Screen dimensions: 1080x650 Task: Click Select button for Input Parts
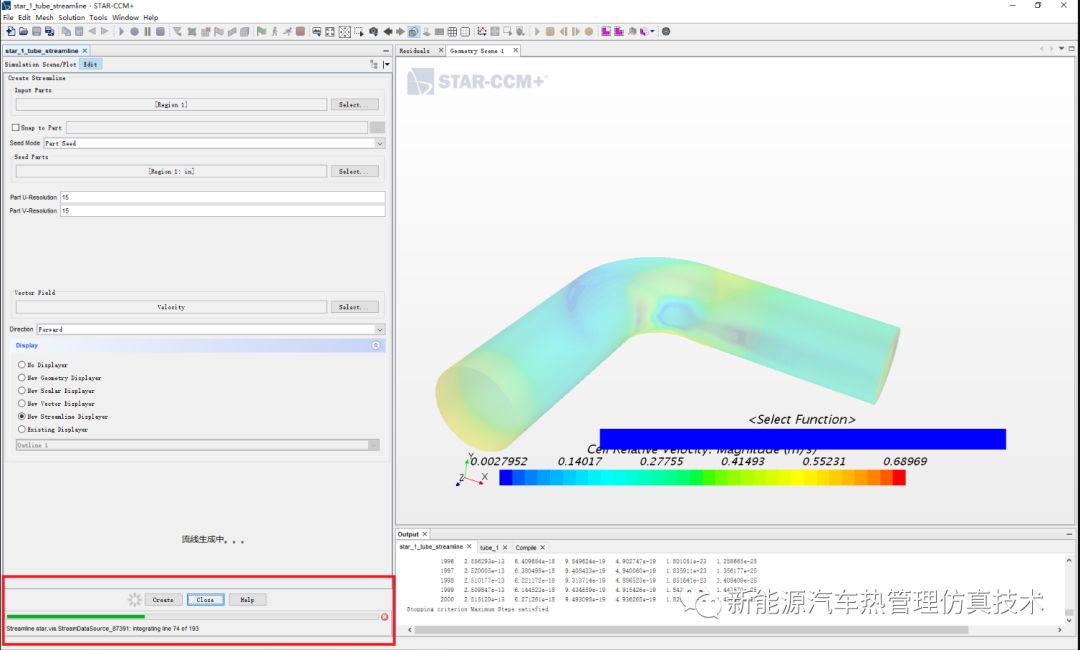354,105
